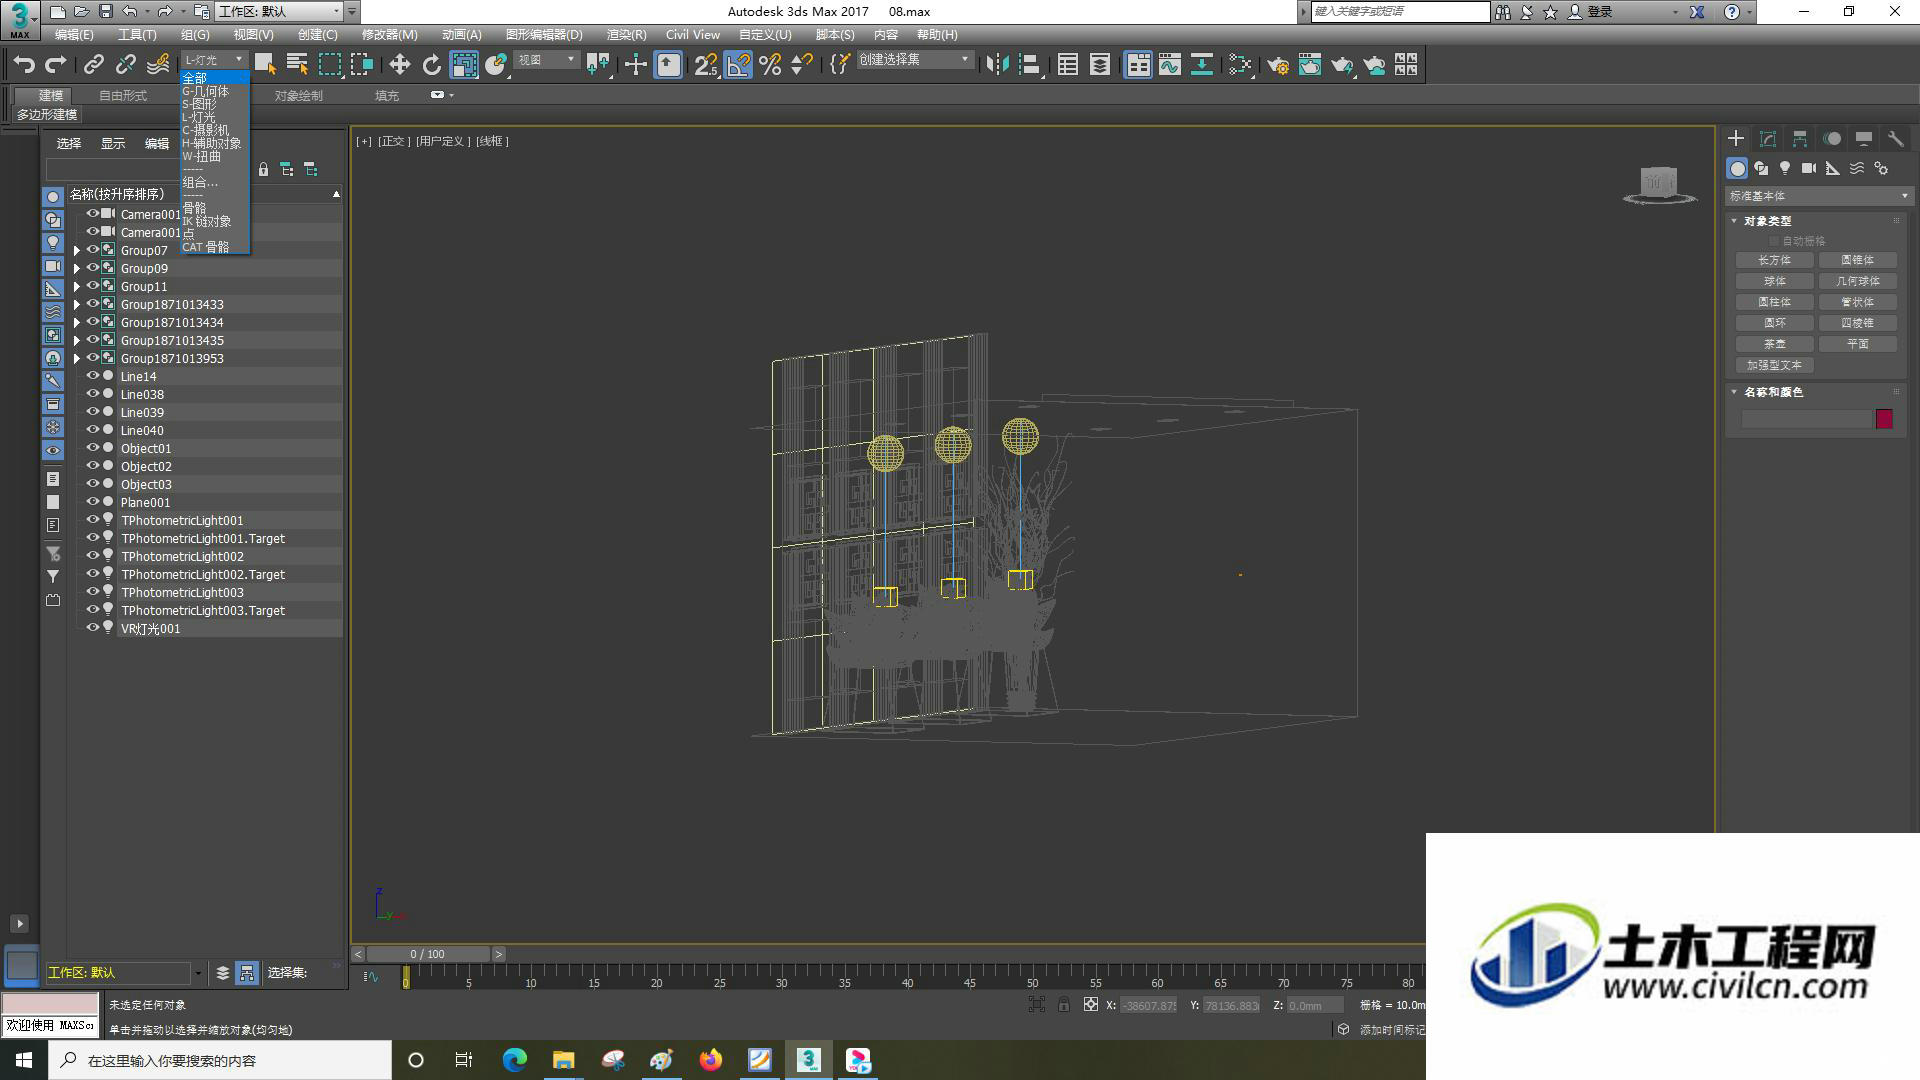The width and height of the screenshot is (1920, 1080).
Task: Click the Undo arrow in the main toolbar
Action: (24, 65)
